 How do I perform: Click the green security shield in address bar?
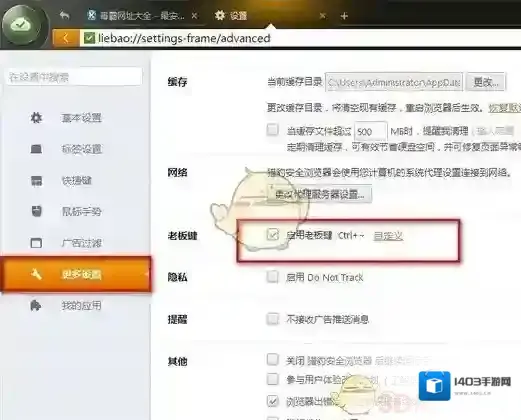tap(89, 38)
